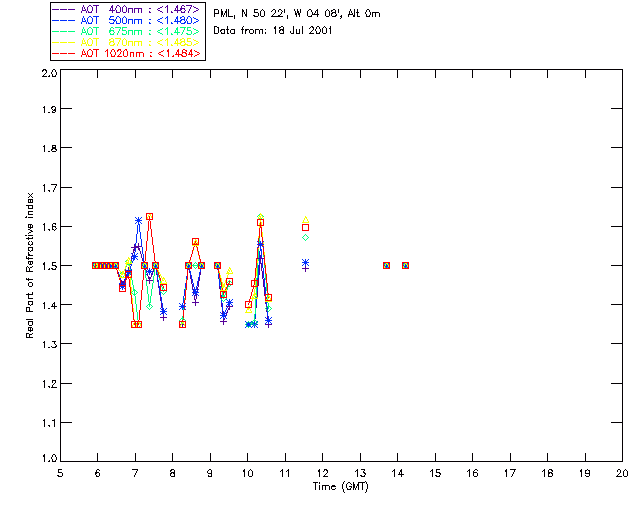Viewport: 640px width, 512px height.
Task: Click the 16 x-axis tick label
Action: pyautogui.click(x=472, y=473)
